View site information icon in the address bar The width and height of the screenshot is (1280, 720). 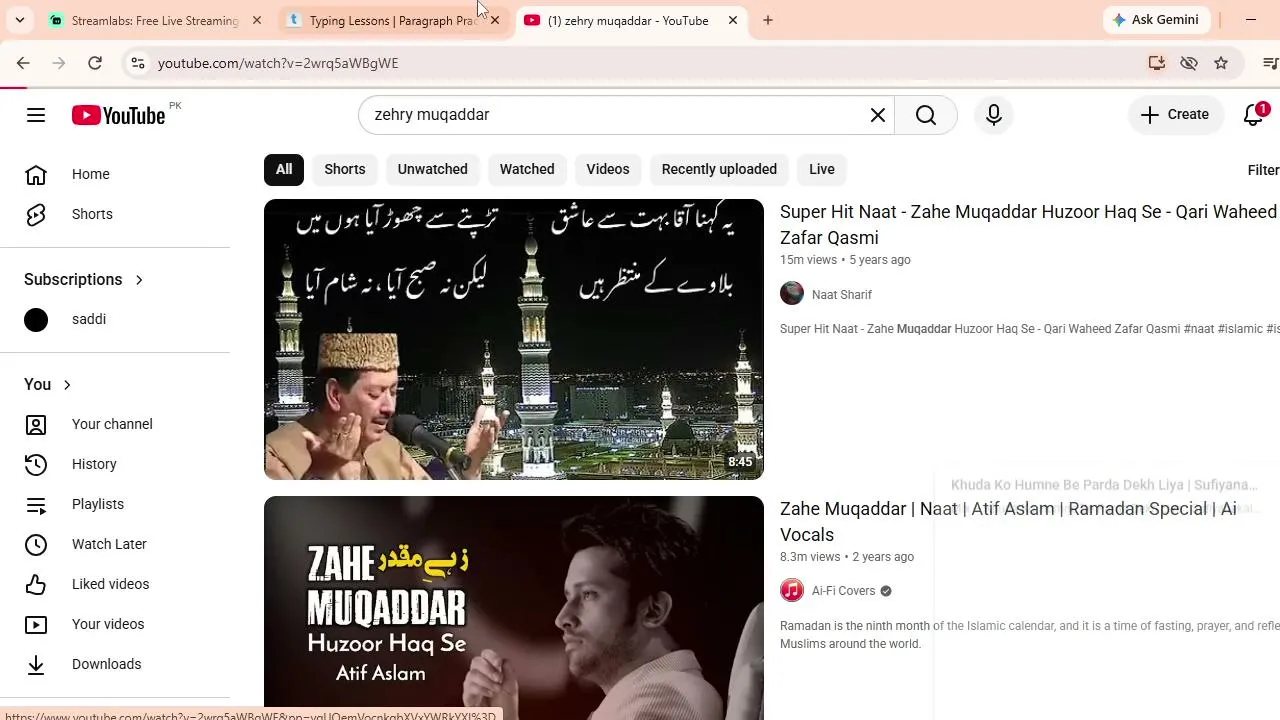[x=138, y=63]
